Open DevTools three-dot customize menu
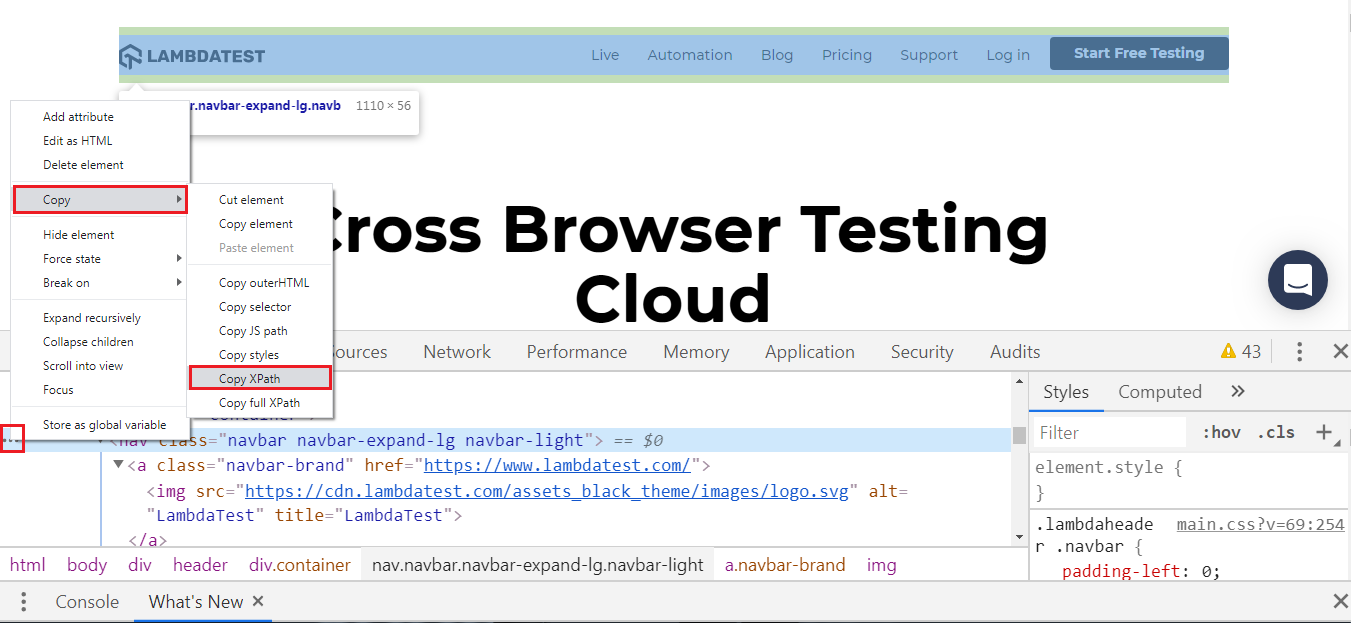Image resolution: width=1351 pixels, height=623 pixels. (x=1299, y=352)
